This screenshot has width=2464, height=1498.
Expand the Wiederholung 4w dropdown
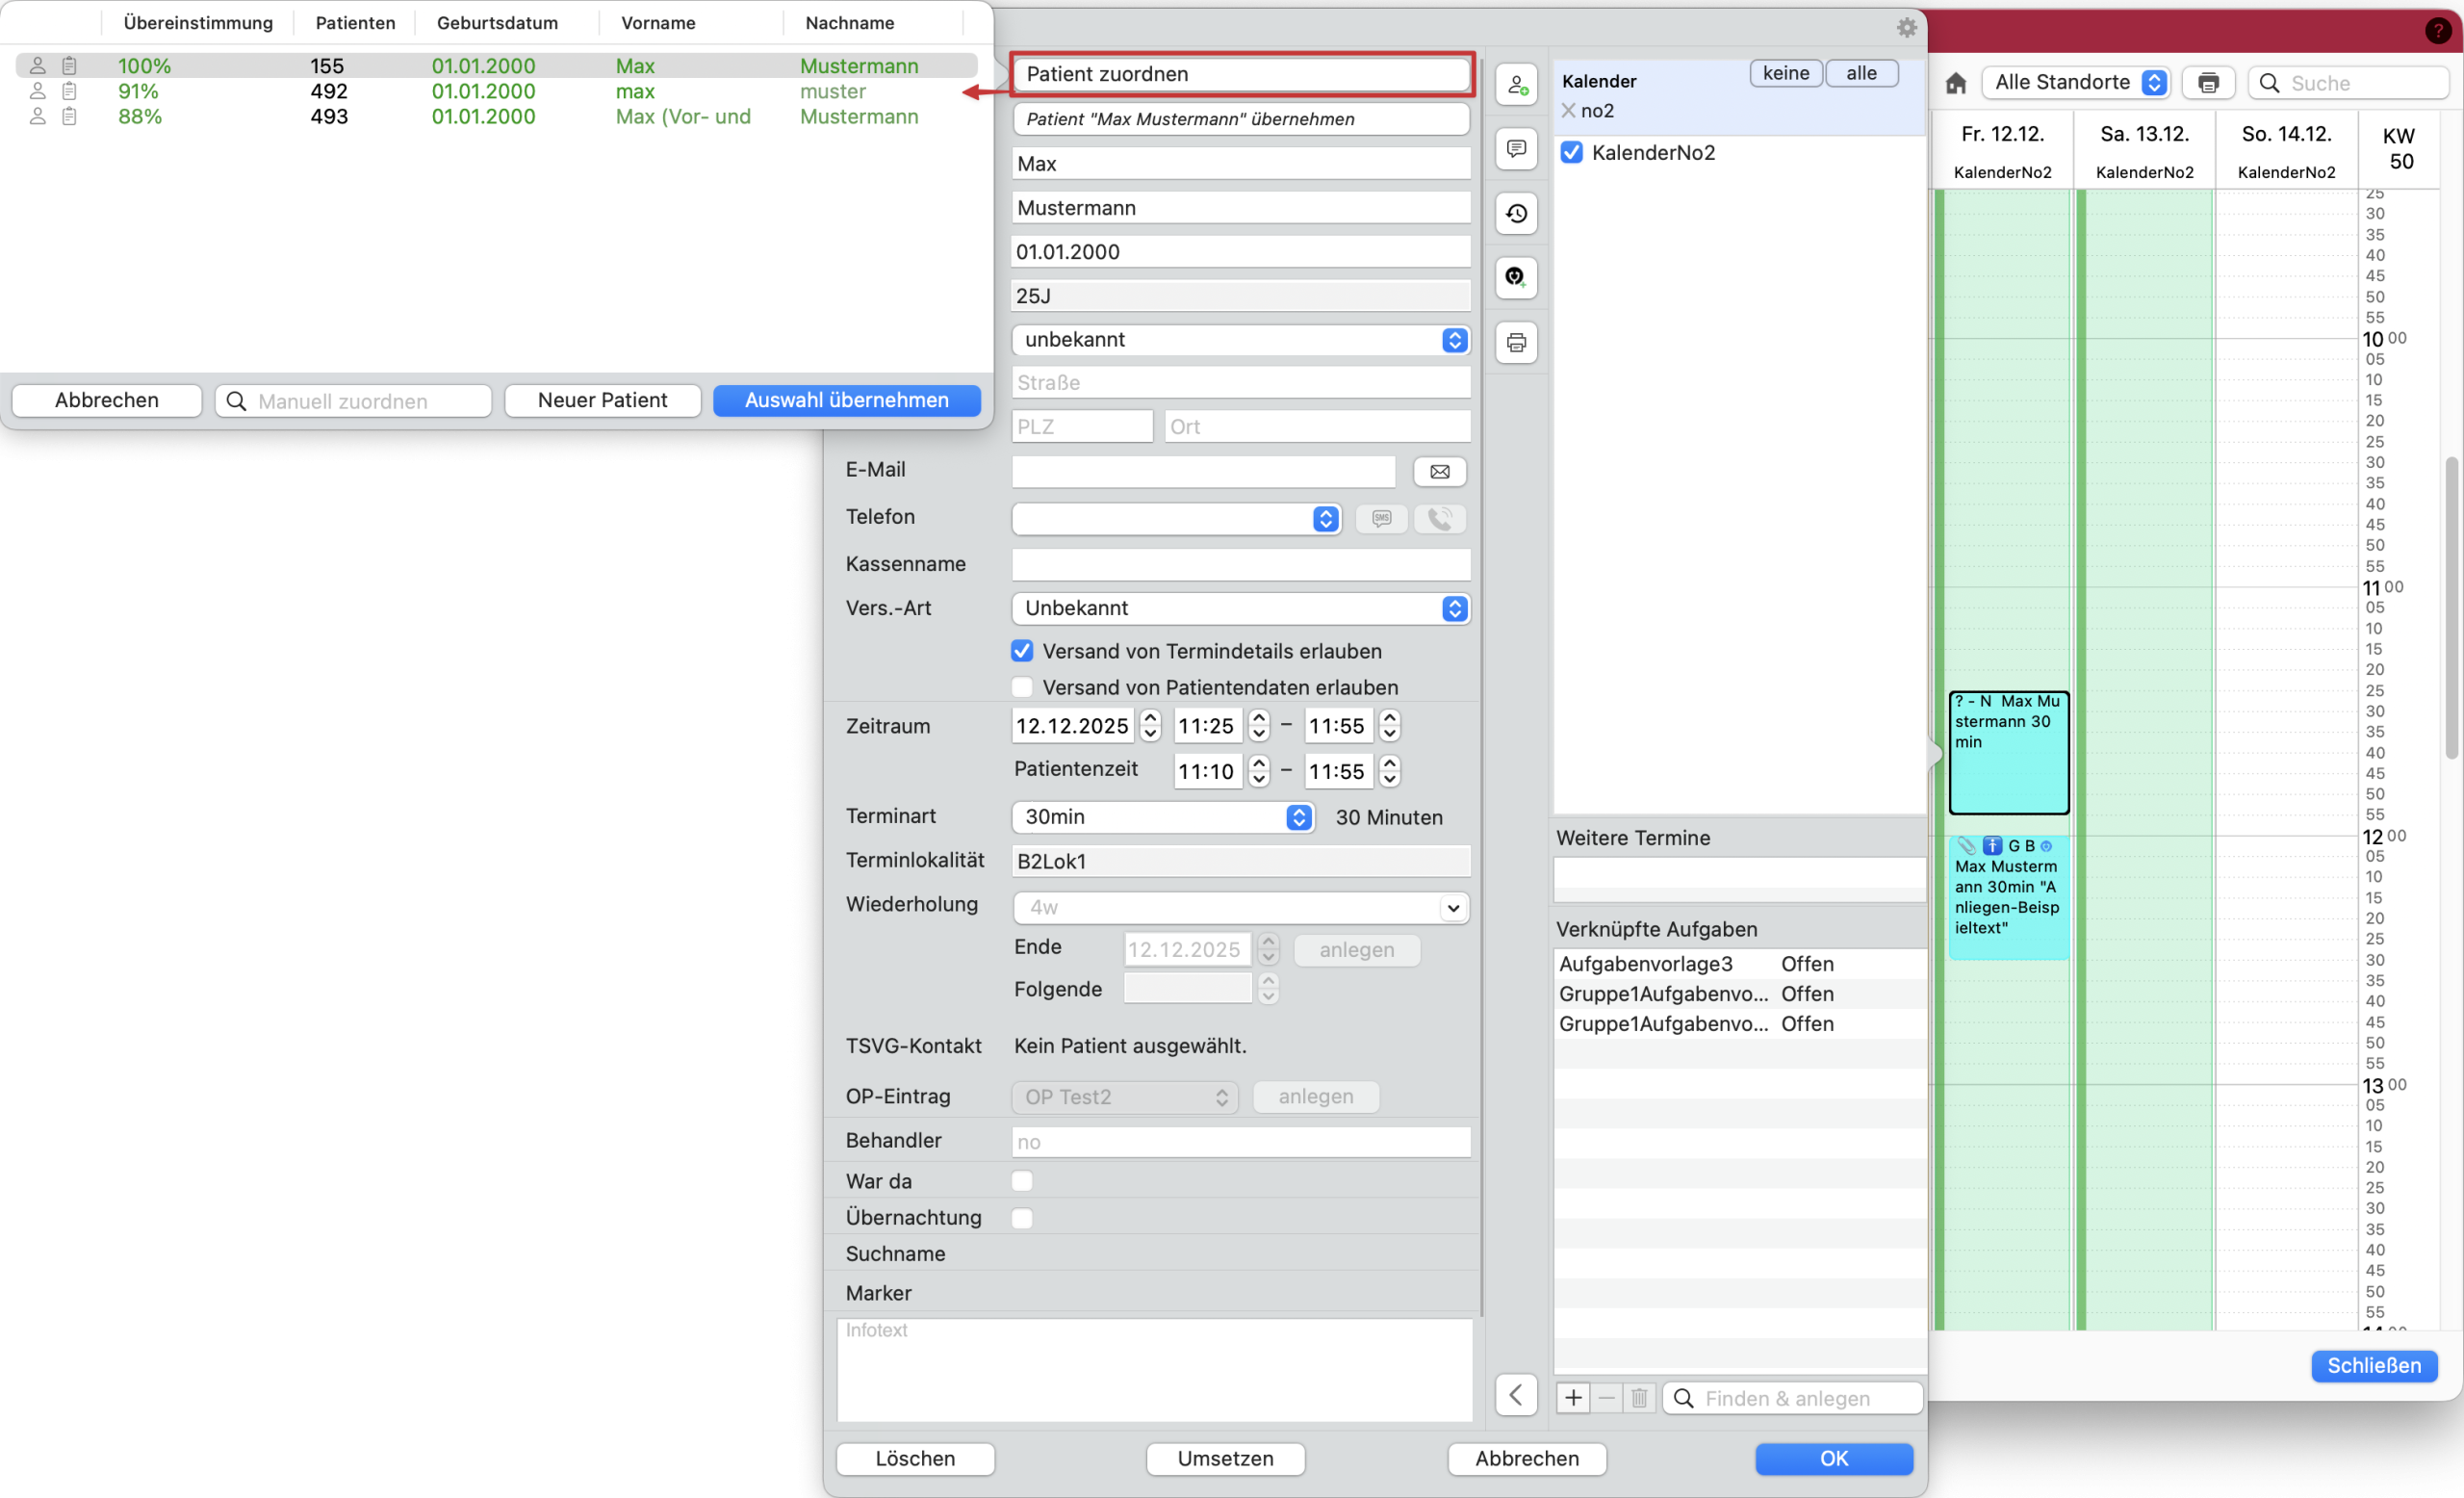coord(1453,908)
